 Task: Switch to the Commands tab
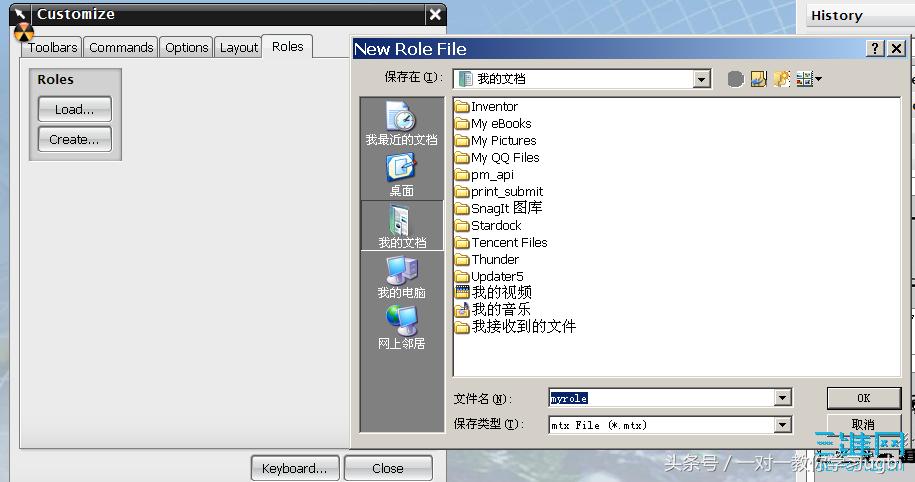(121, 47)
